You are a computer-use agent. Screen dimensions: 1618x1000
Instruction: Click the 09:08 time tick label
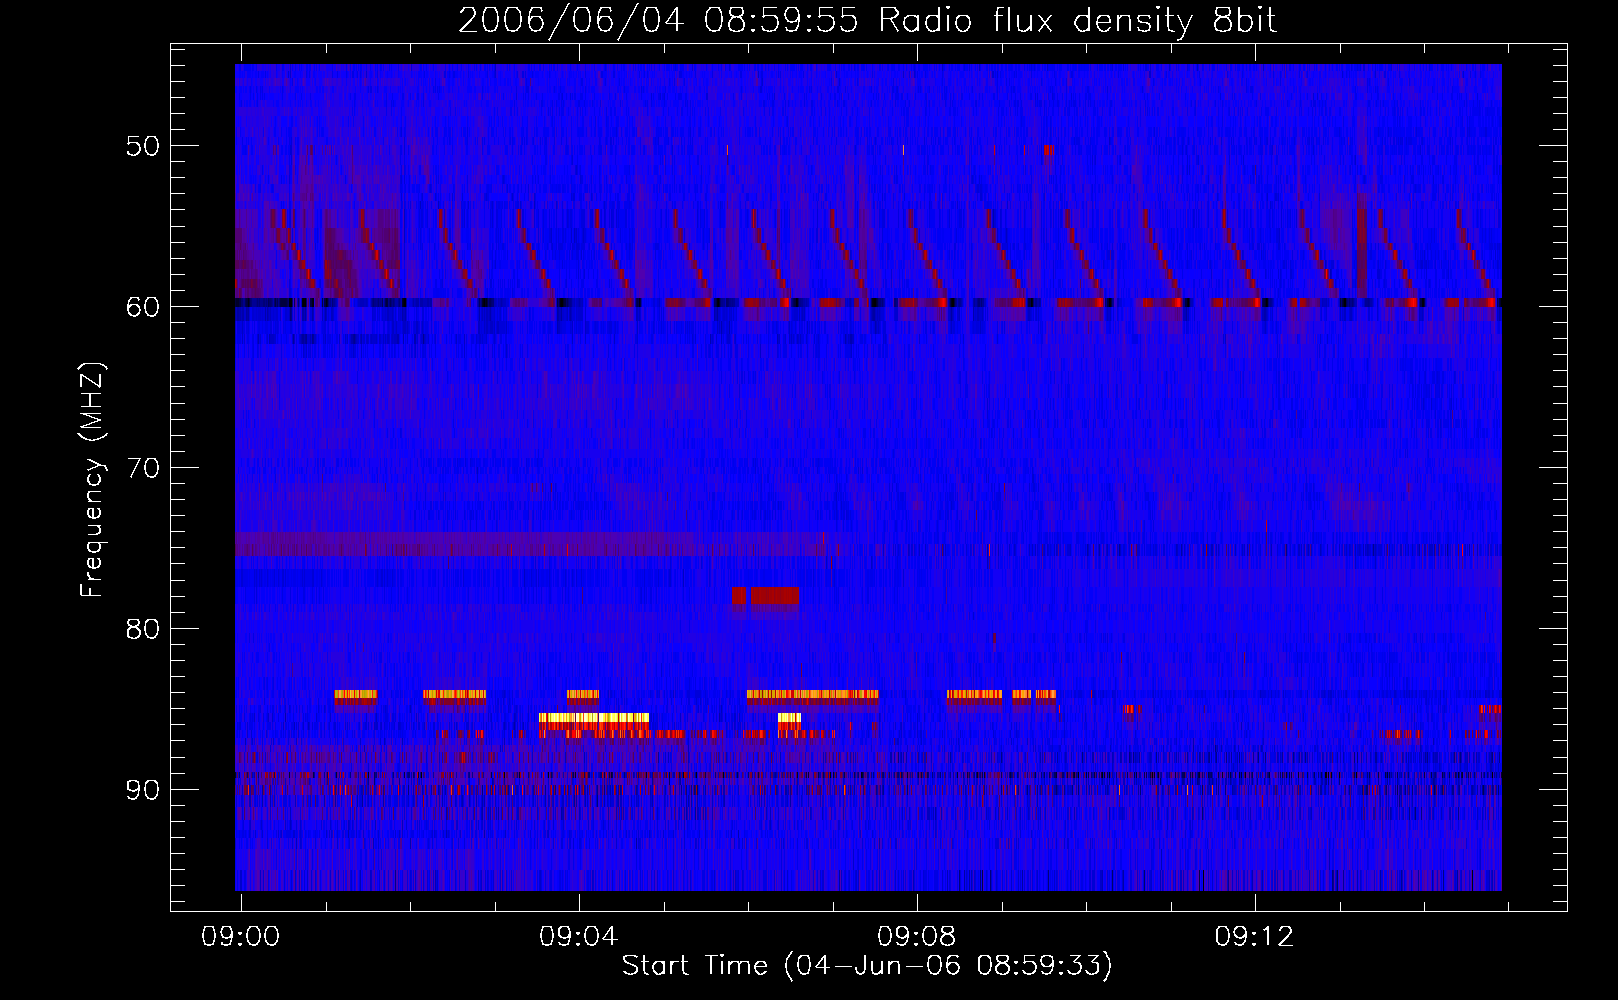916,937
